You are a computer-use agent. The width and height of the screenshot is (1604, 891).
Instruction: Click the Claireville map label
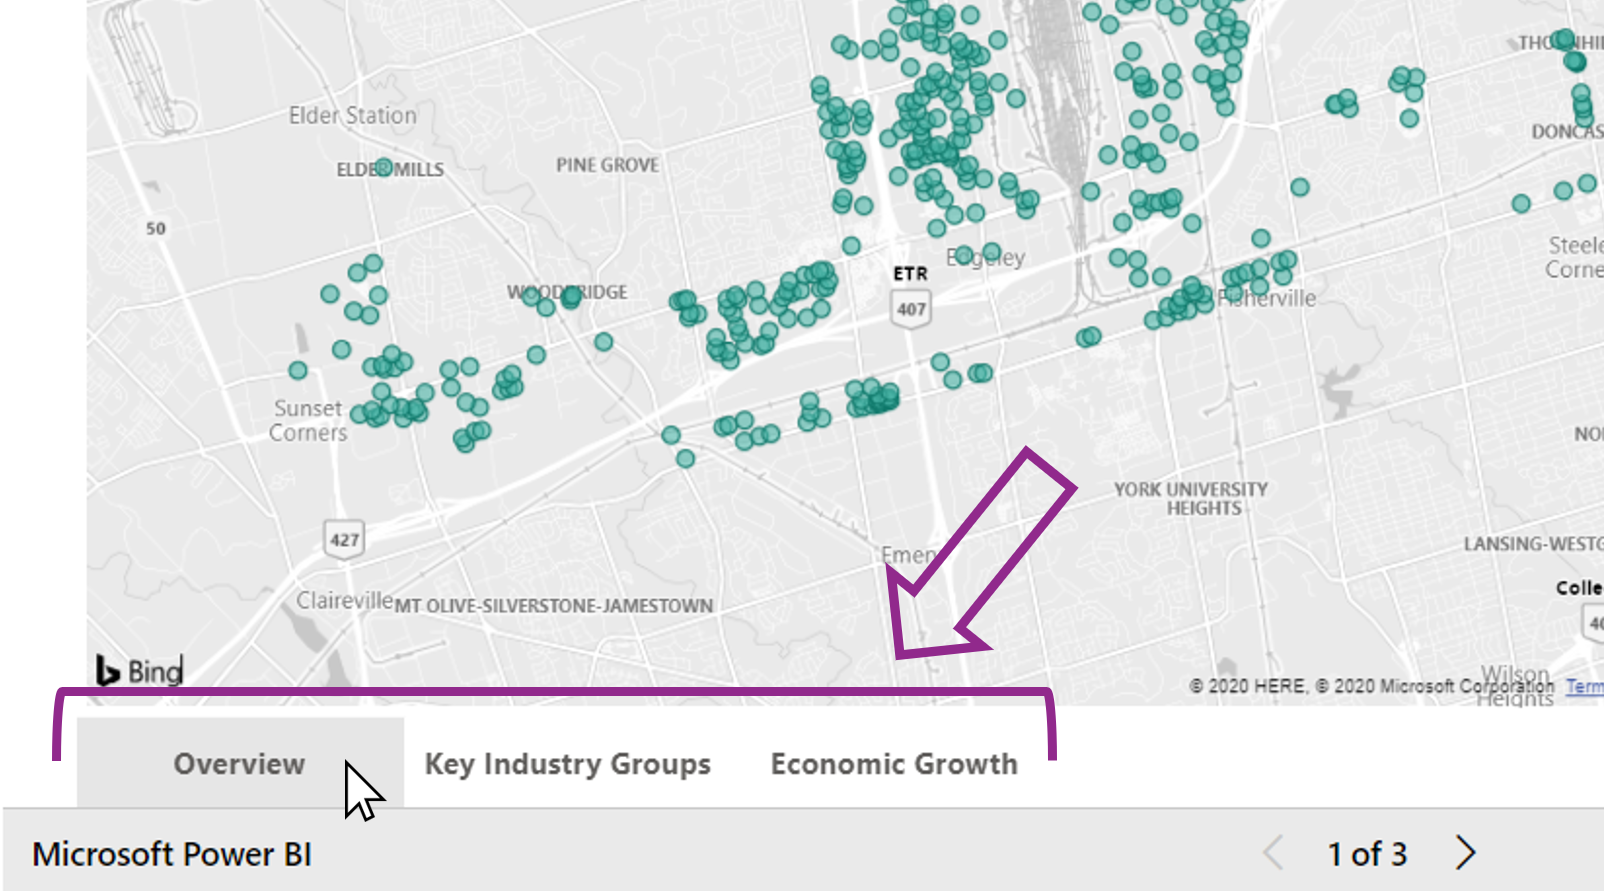(x=344, y=600)
